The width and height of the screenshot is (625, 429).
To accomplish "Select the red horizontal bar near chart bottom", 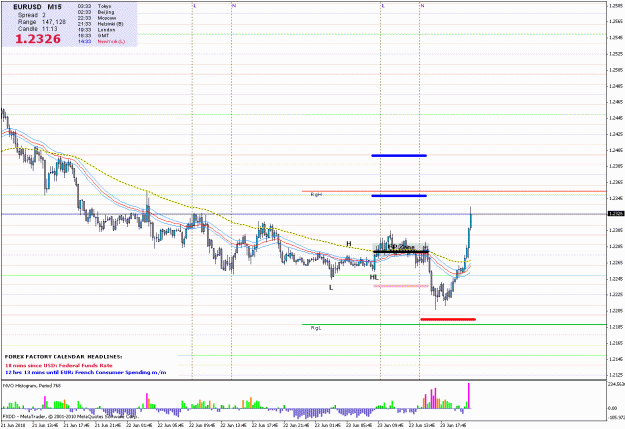I will coord(448,319).
